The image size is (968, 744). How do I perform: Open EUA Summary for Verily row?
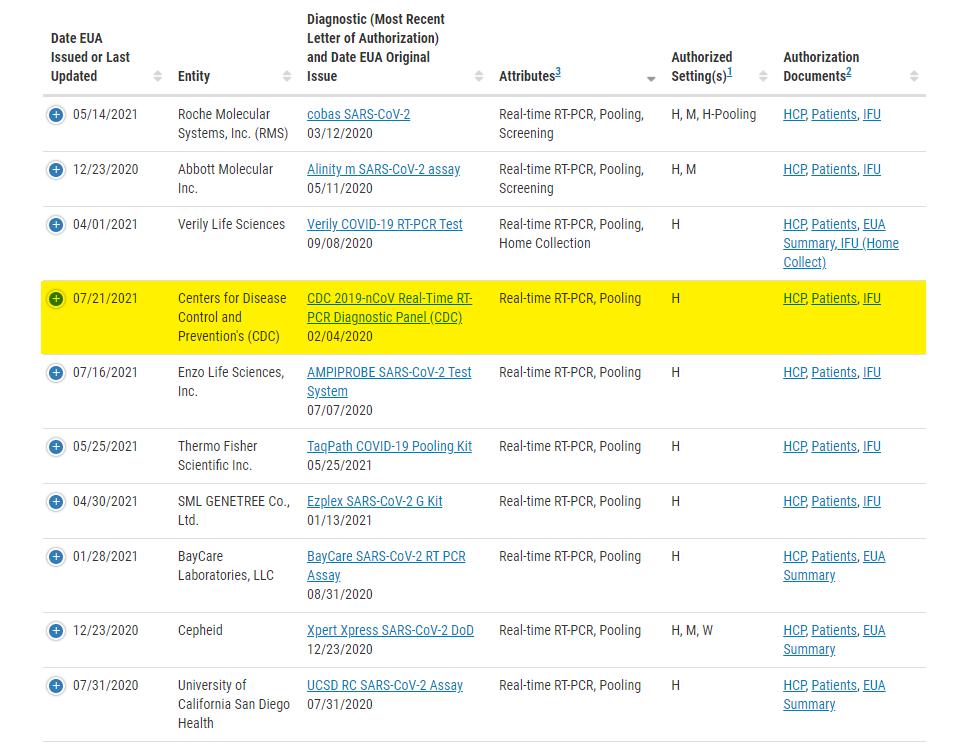(x=834, y=234)
